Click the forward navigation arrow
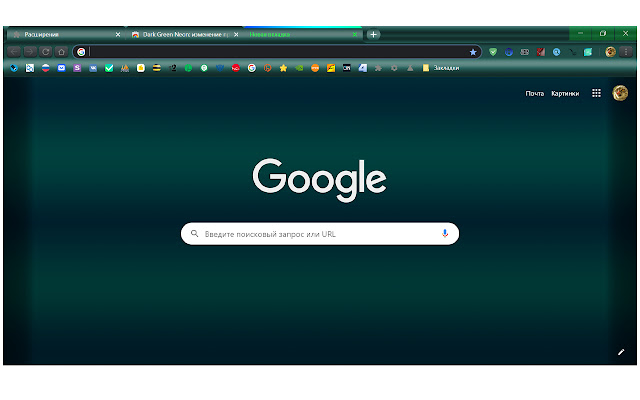This screenshot has width=640, height=400. coord(29,52)
